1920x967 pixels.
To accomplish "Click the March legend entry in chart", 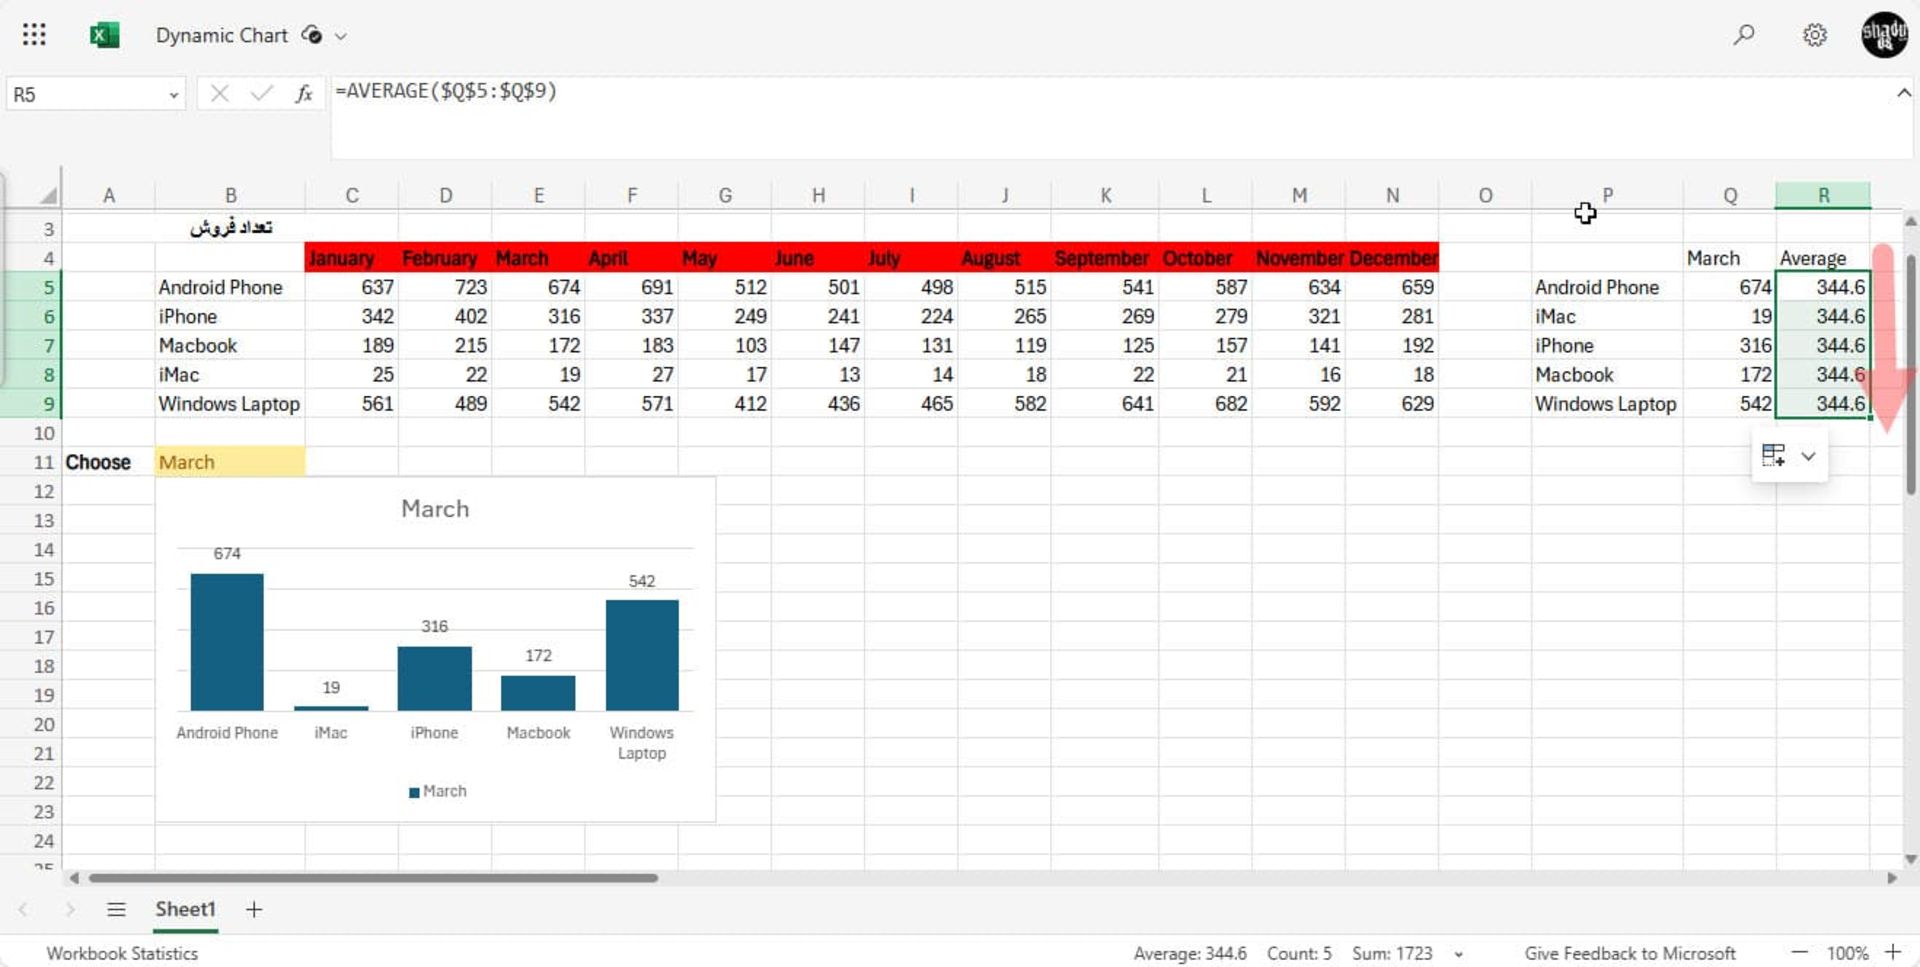I will pyautogui.click(x=438, y=791).
